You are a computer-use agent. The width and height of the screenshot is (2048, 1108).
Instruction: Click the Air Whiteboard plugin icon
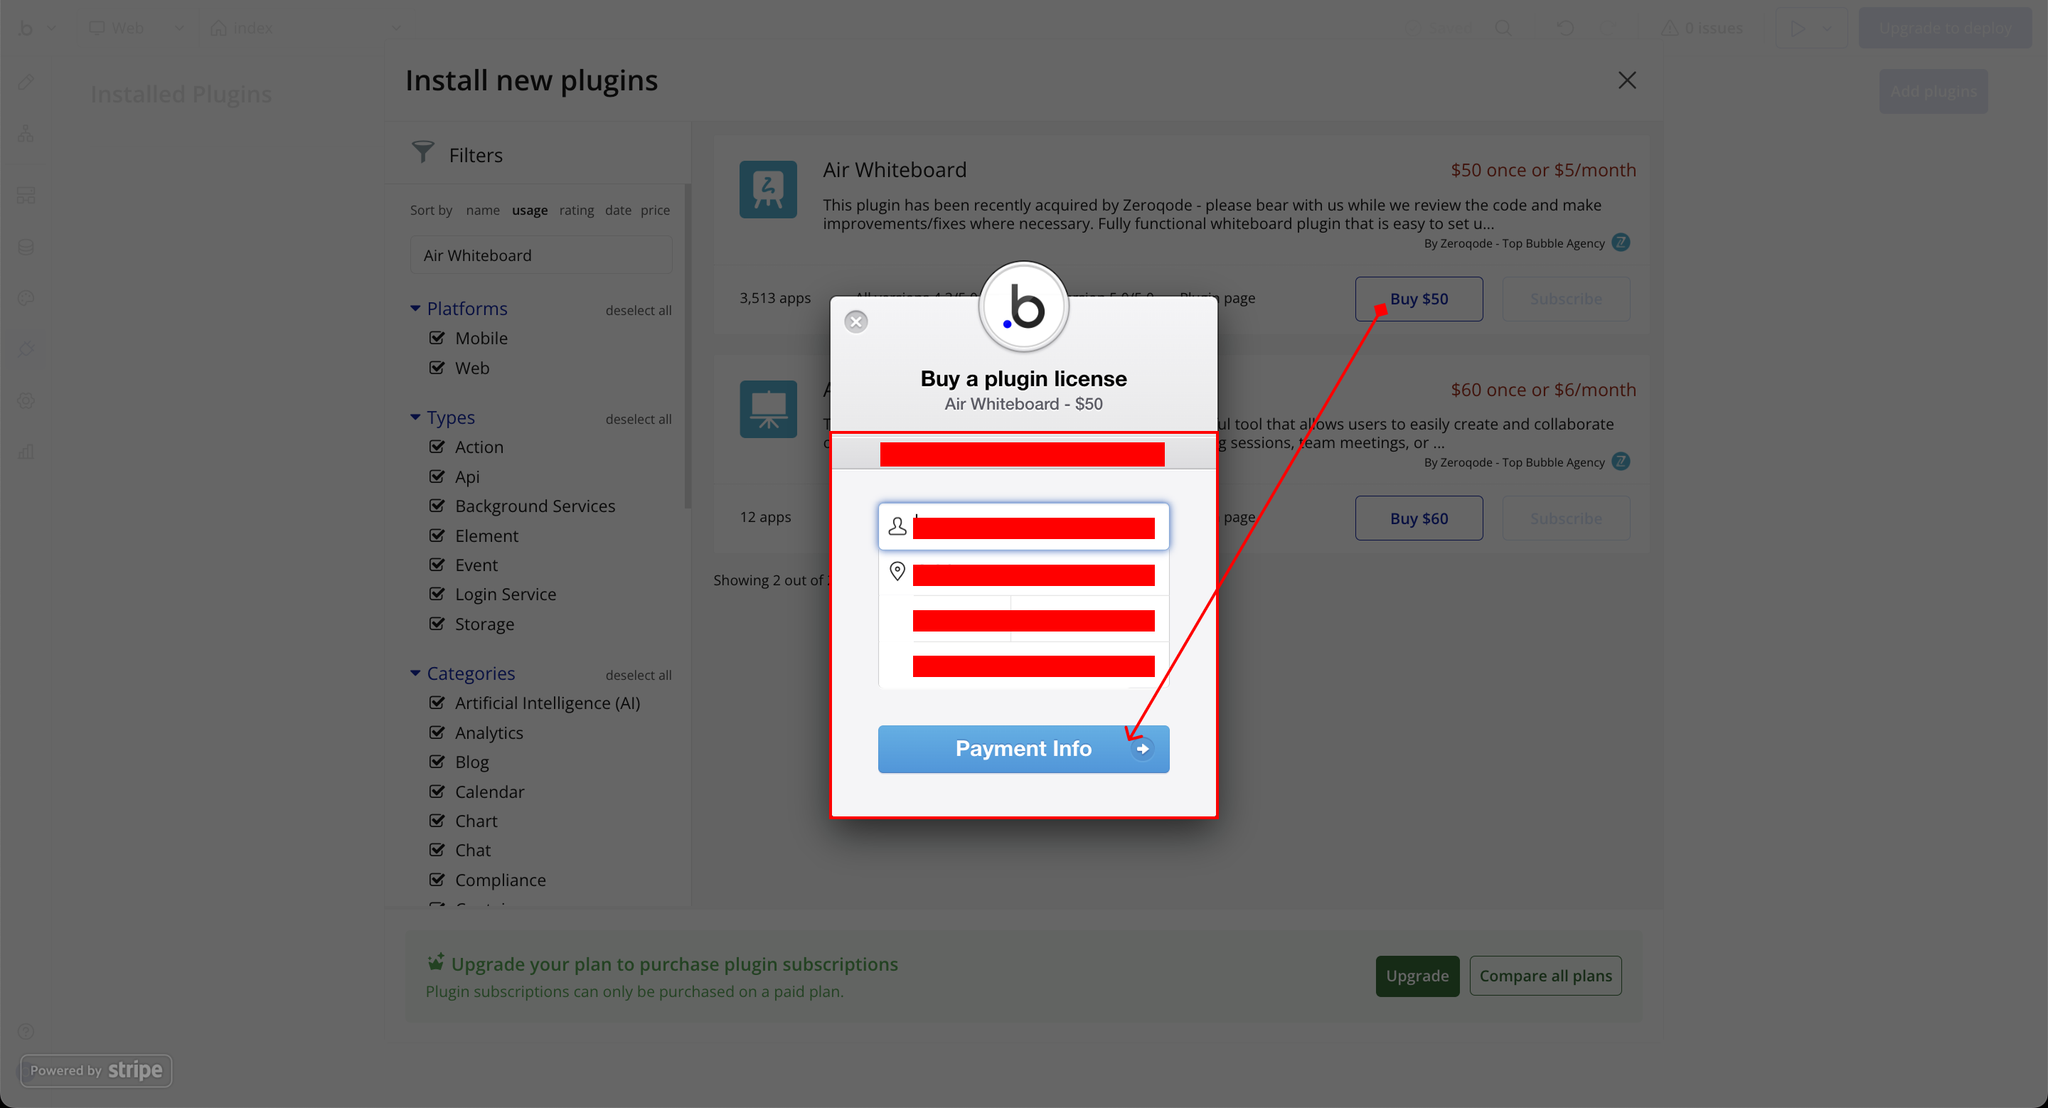point(768,189)
